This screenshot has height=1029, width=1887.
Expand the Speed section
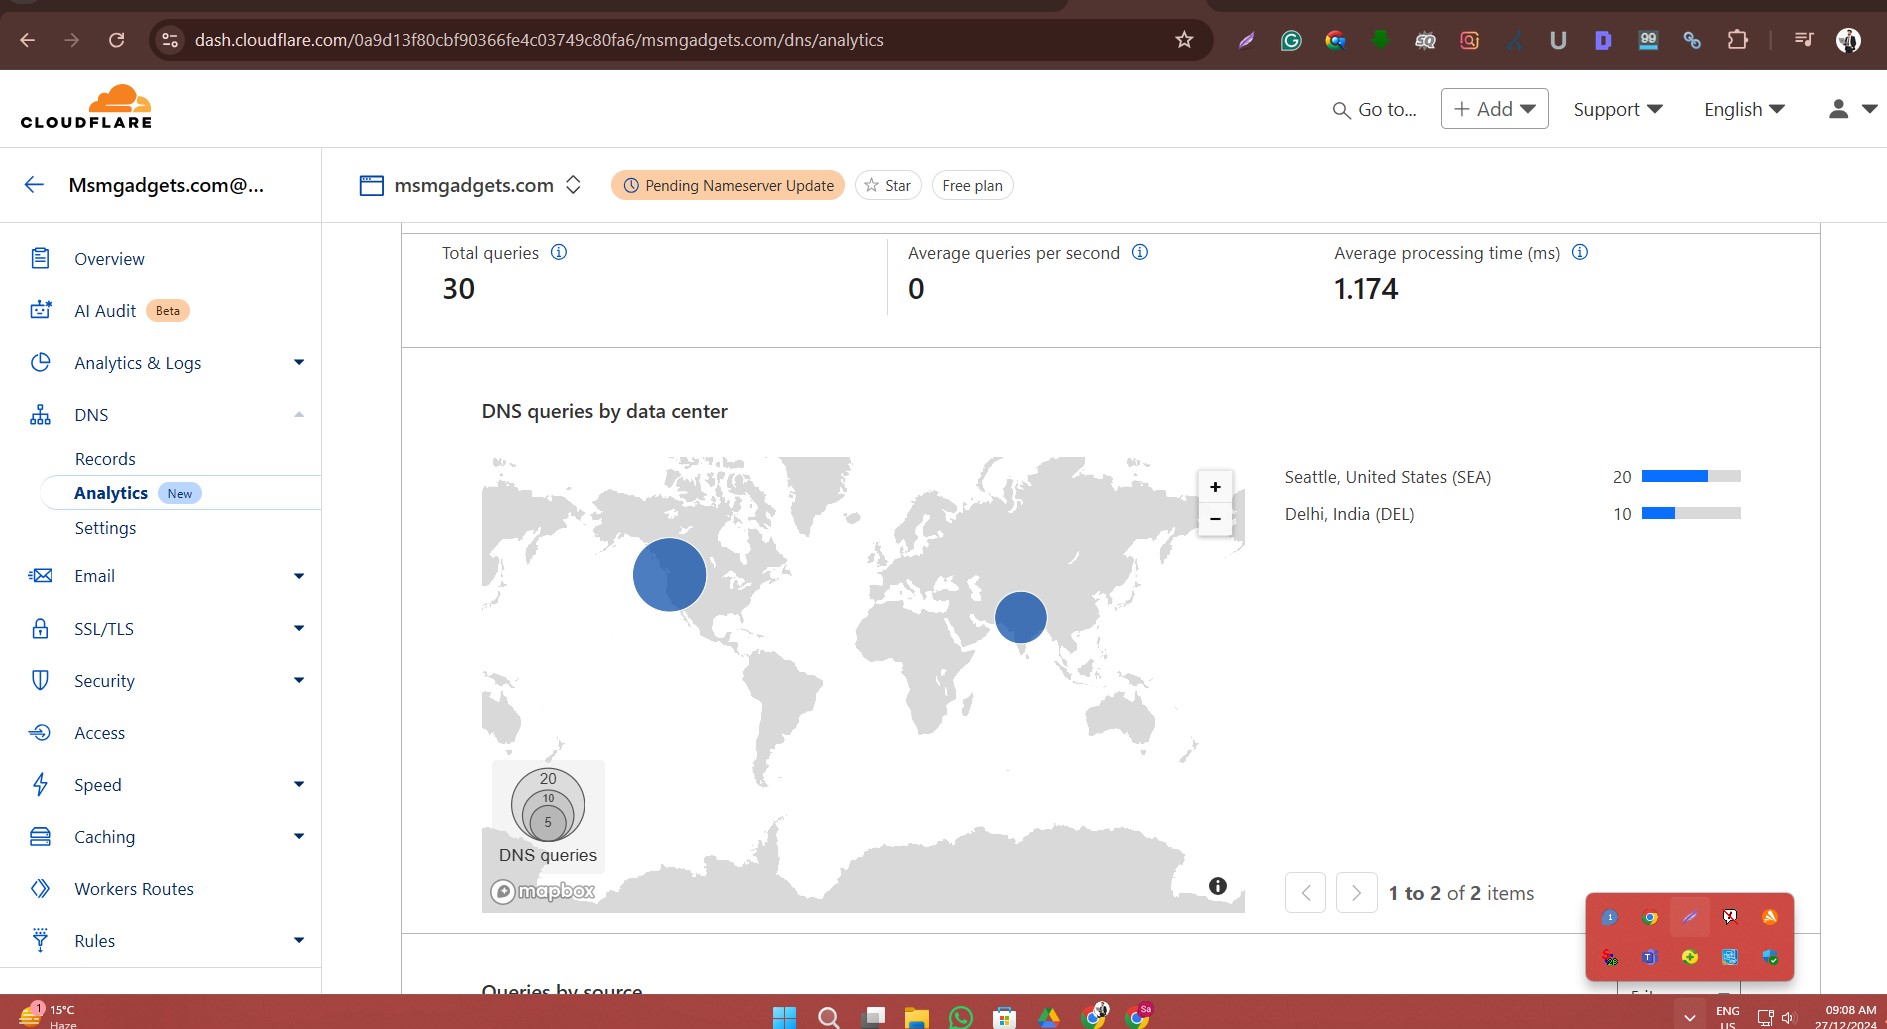click(x=298, y=784)
